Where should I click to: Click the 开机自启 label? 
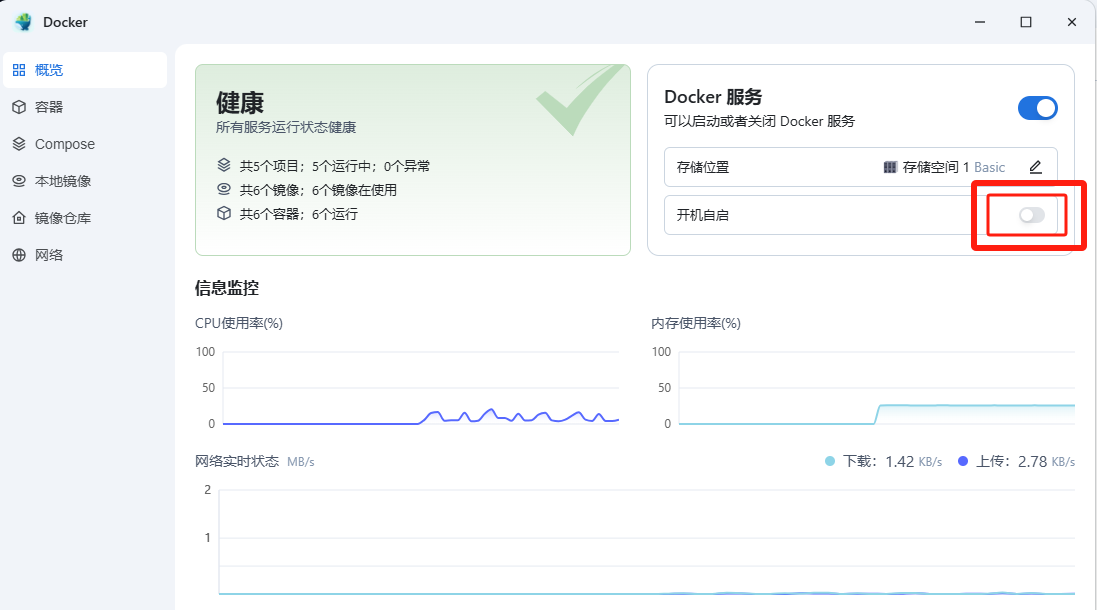[702, 215]
